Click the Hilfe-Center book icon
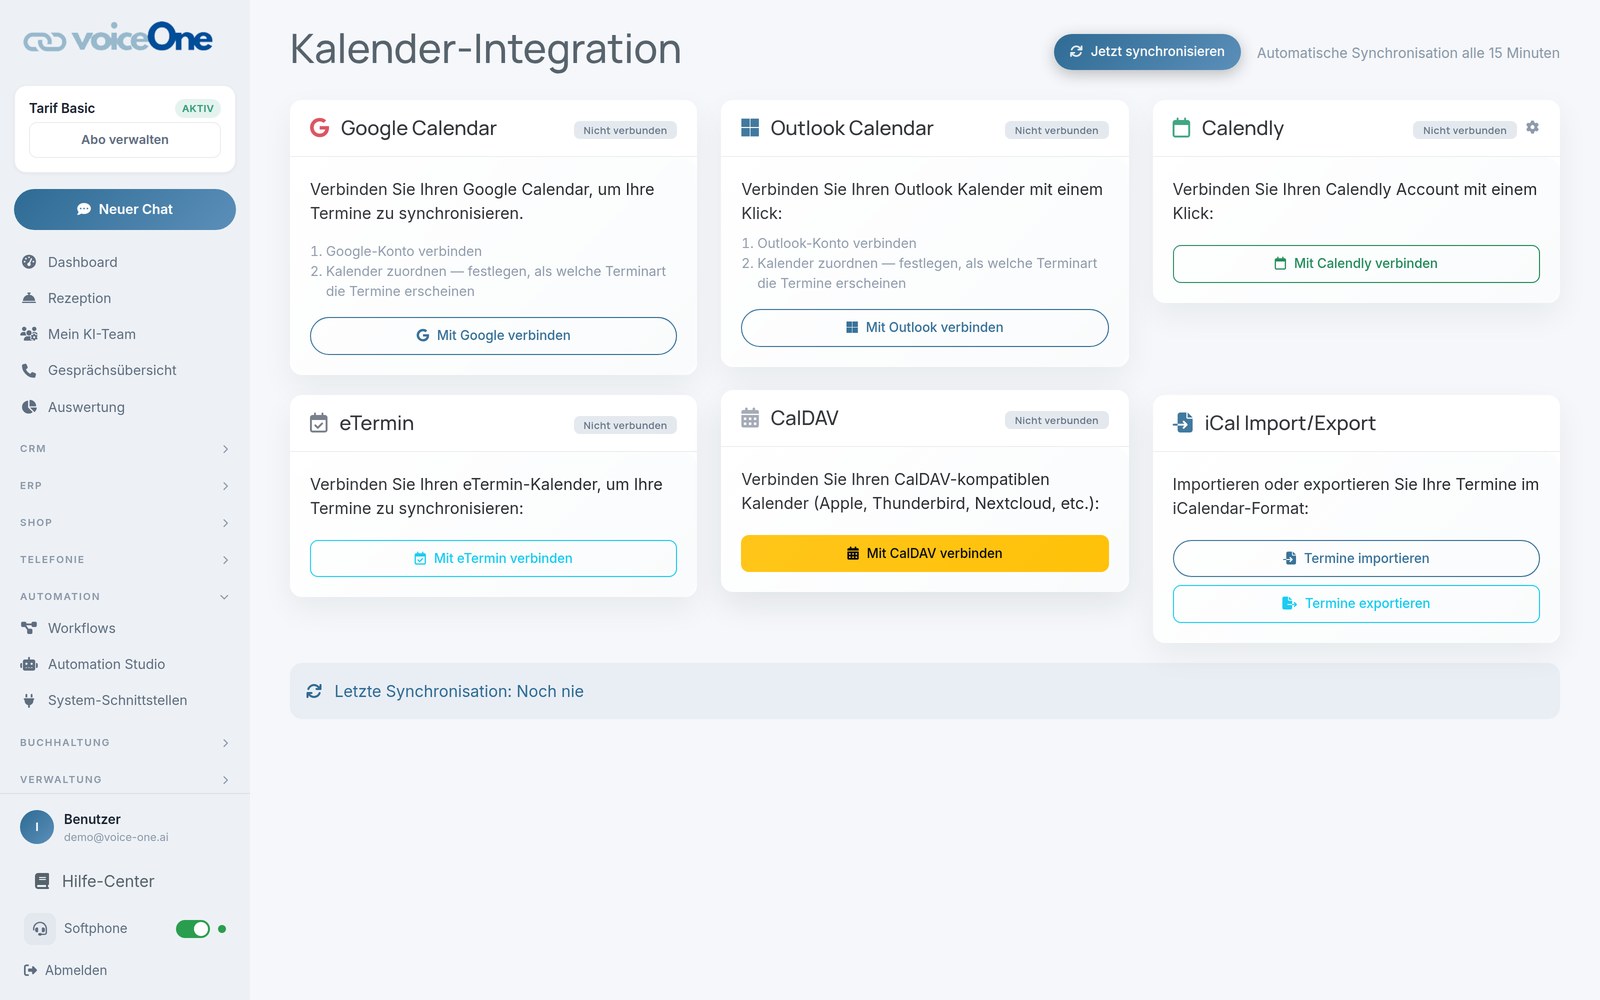Viewport: 1600px width, 1000px height. [x=42, y=881]
